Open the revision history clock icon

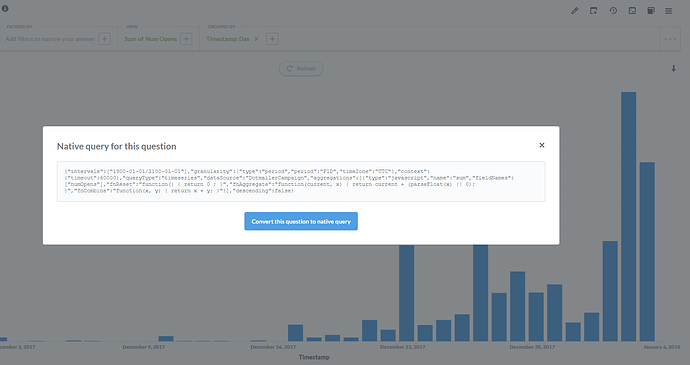click(x=613, y=11)
